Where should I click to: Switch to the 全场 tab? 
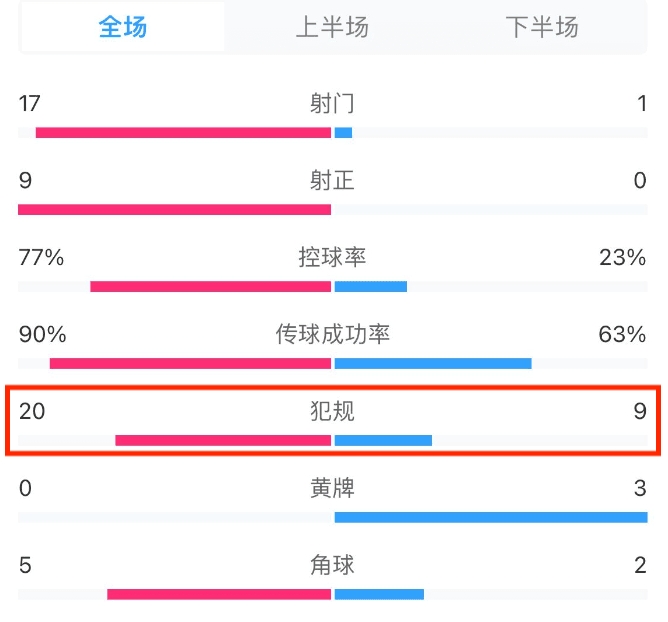point(123,27)
